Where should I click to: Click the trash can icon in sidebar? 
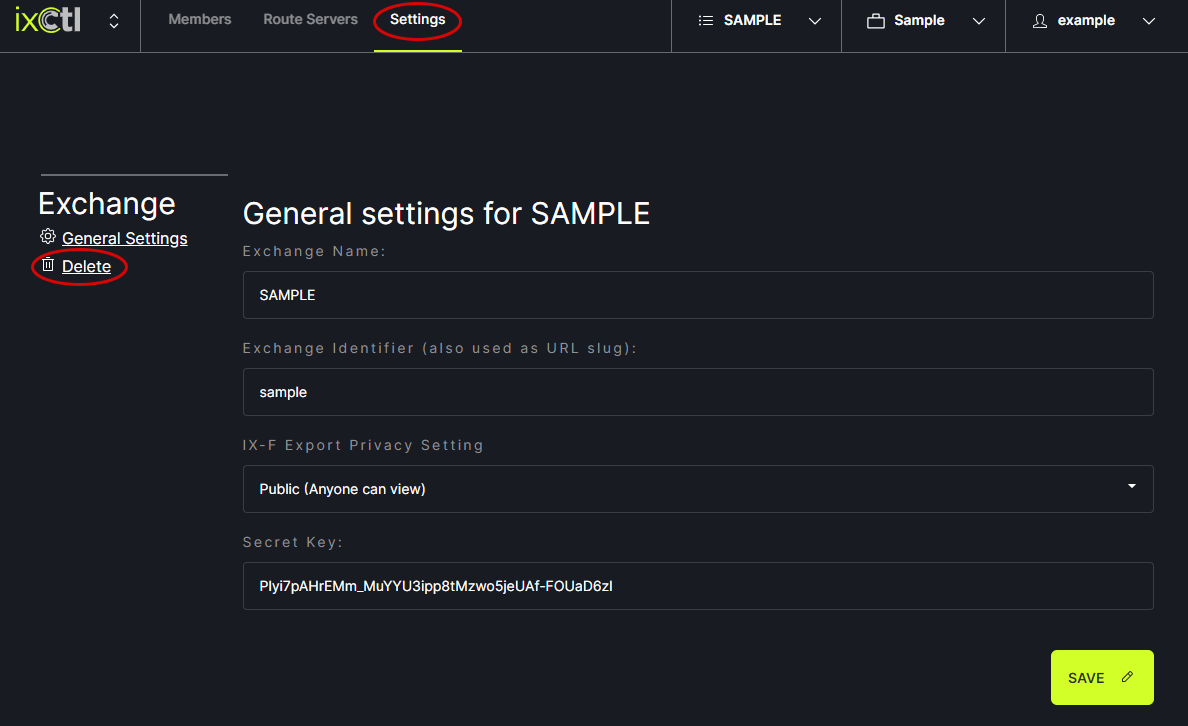point(47,265)
